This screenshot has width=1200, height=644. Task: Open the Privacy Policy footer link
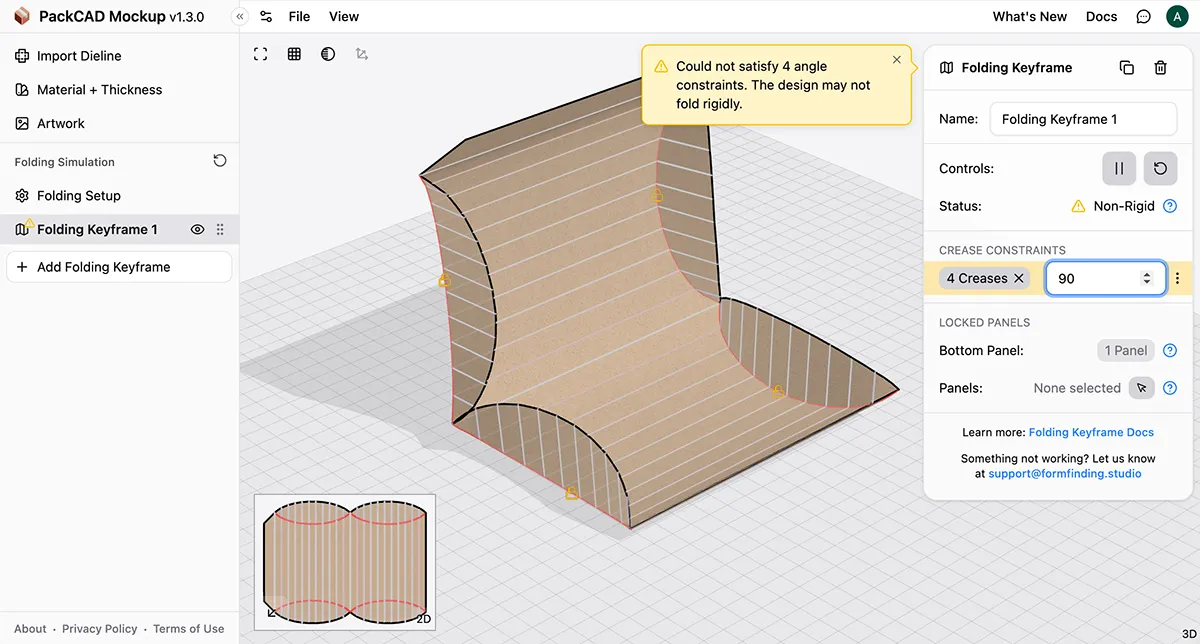(x=100, y=629)
